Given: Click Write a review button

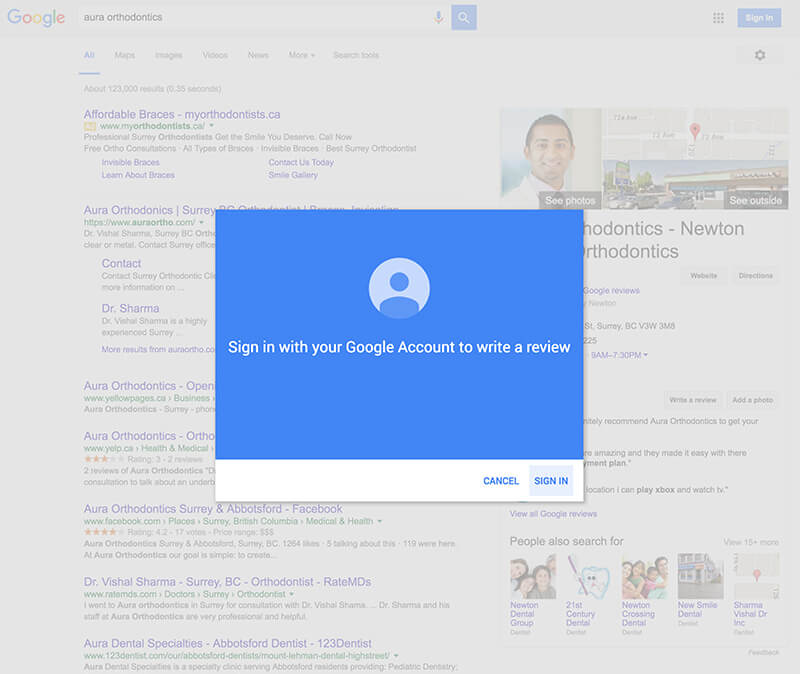Looking at the screenshot, I should (x=692, y=400).
